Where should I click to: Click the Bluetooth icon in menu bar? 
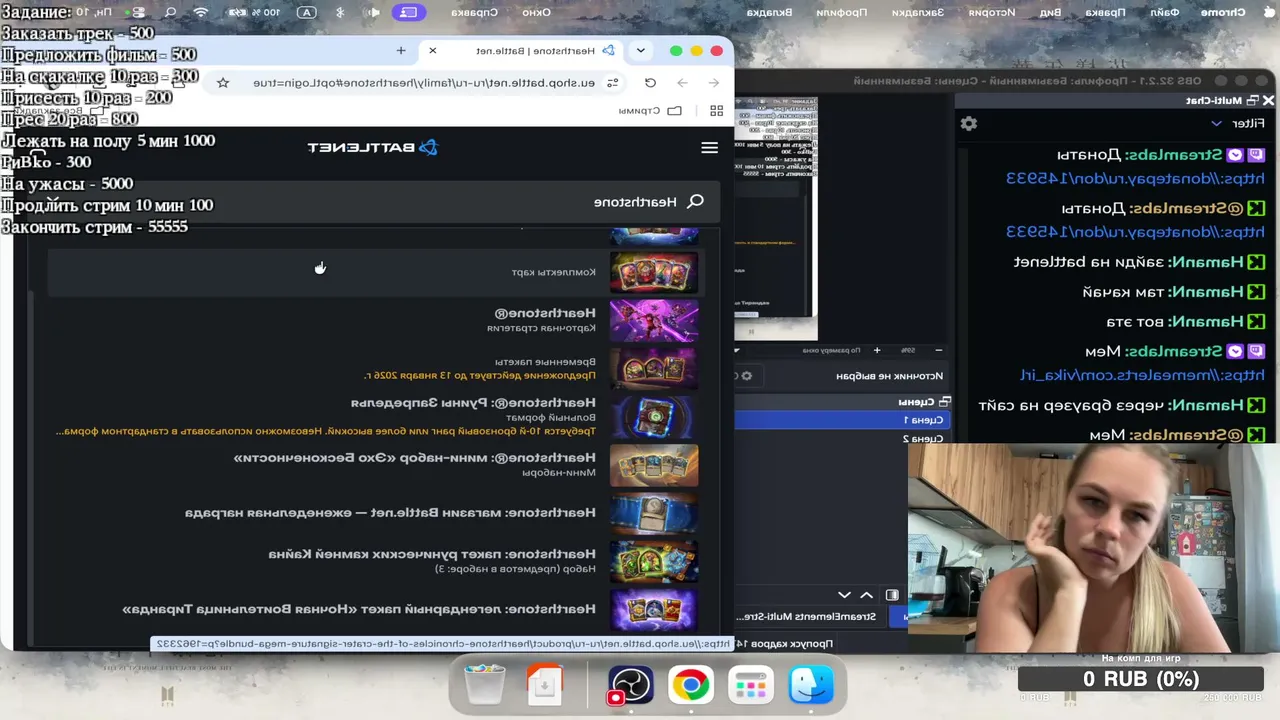(339, 12)
